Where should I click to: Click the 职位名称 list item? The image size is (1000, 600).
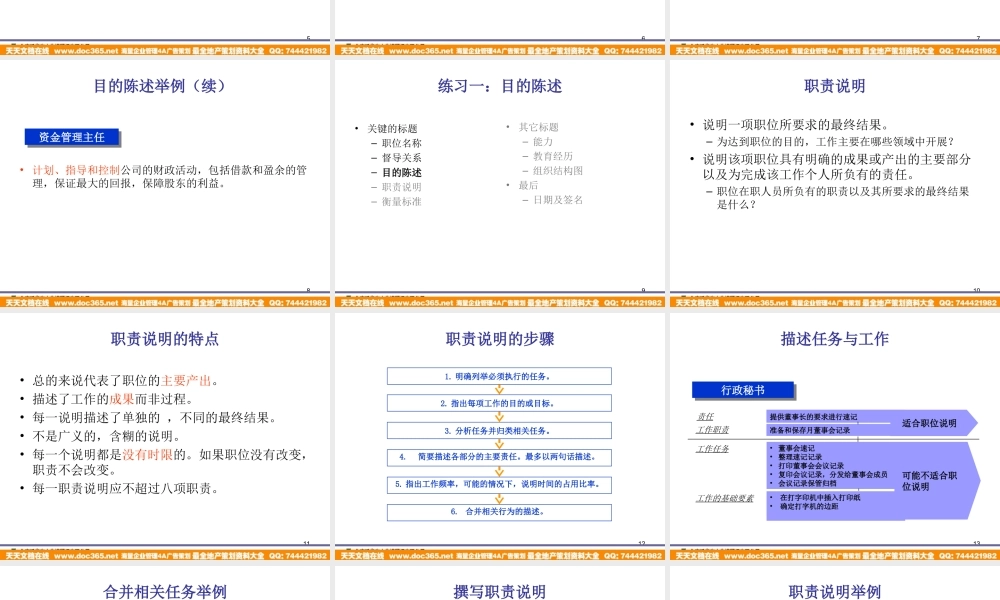402,143
